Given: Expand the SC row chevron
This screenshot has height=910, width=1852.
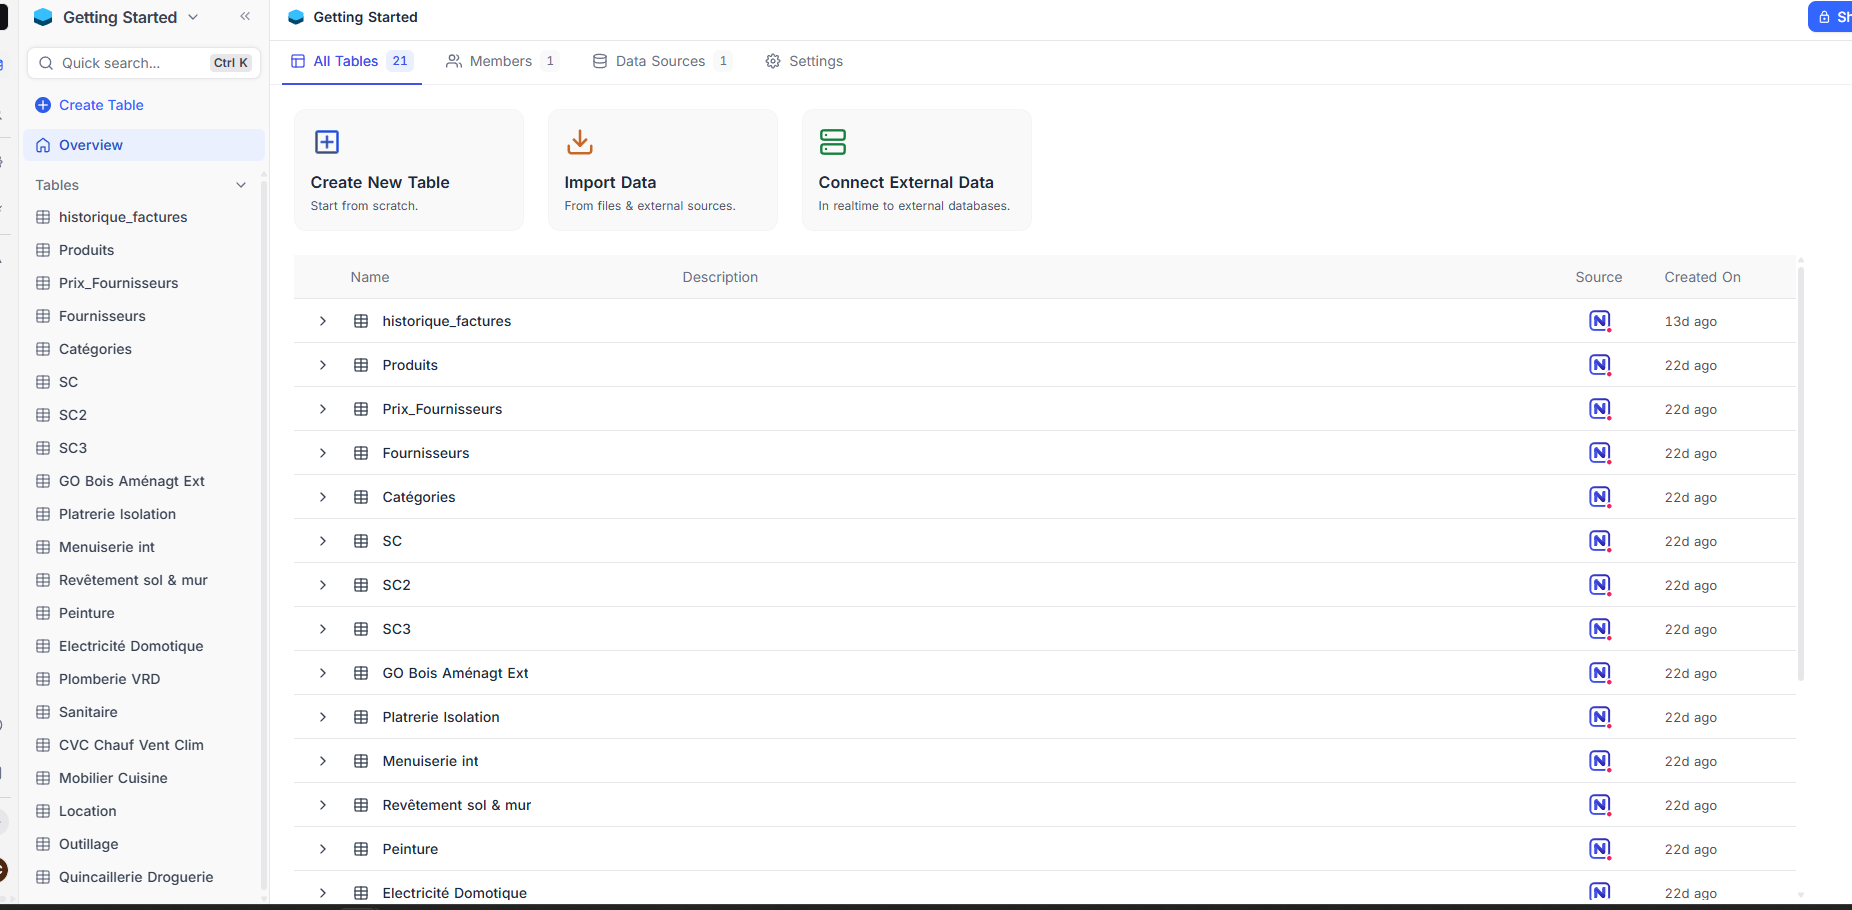Looking at the screenshot, I should (323, 541).
